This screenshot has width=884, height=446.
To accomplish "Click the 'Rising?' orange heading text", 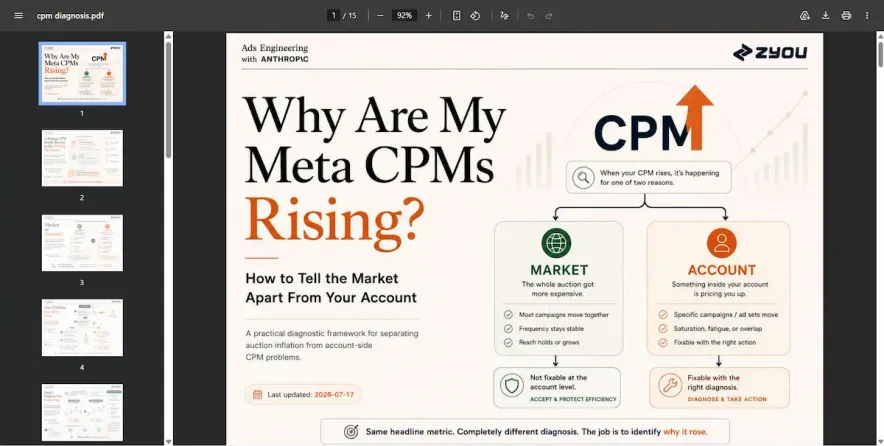I will click(x=334, y=221).
